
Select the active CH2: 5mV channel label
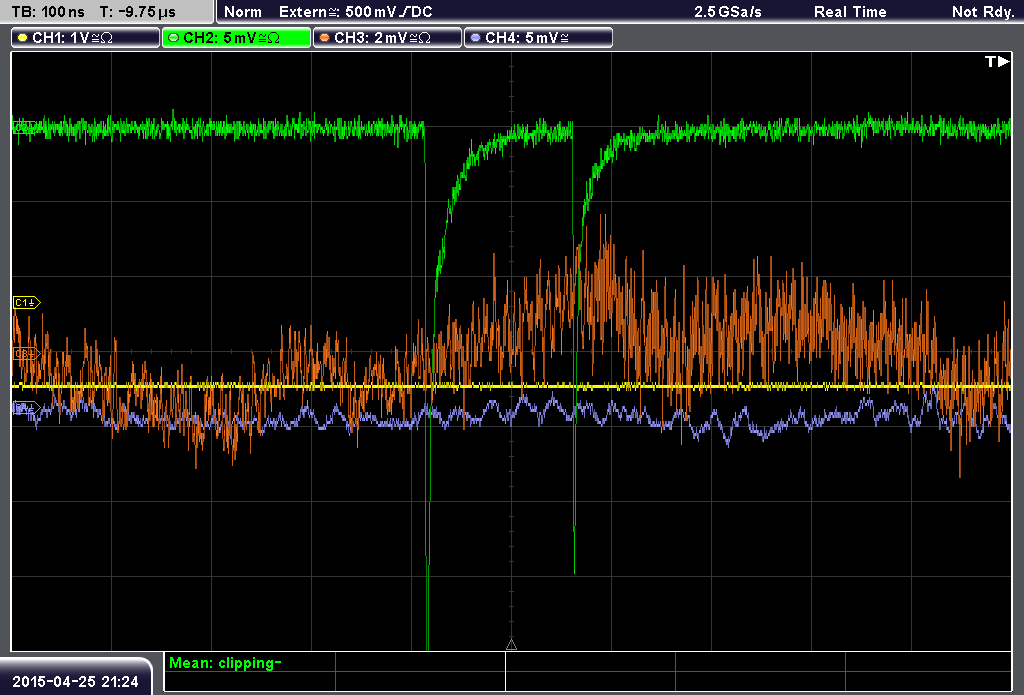pyautogui.click(x=236, y=38)
